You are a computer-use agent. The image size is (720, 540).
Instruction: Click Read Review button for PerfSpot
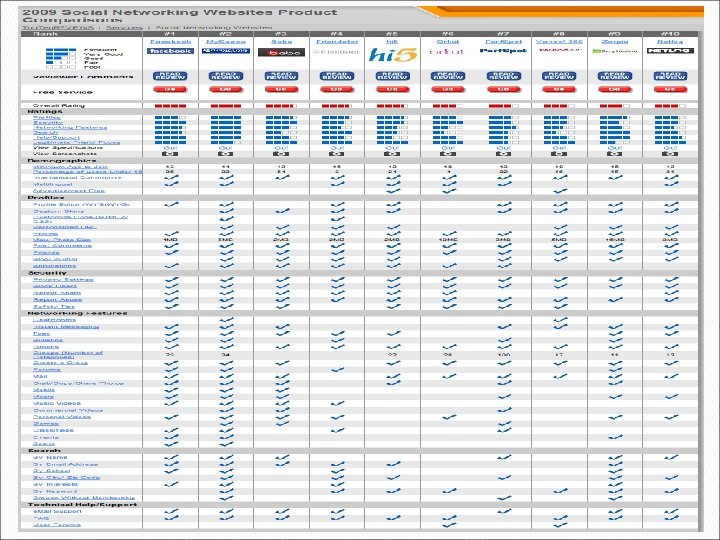pos(504,76)
